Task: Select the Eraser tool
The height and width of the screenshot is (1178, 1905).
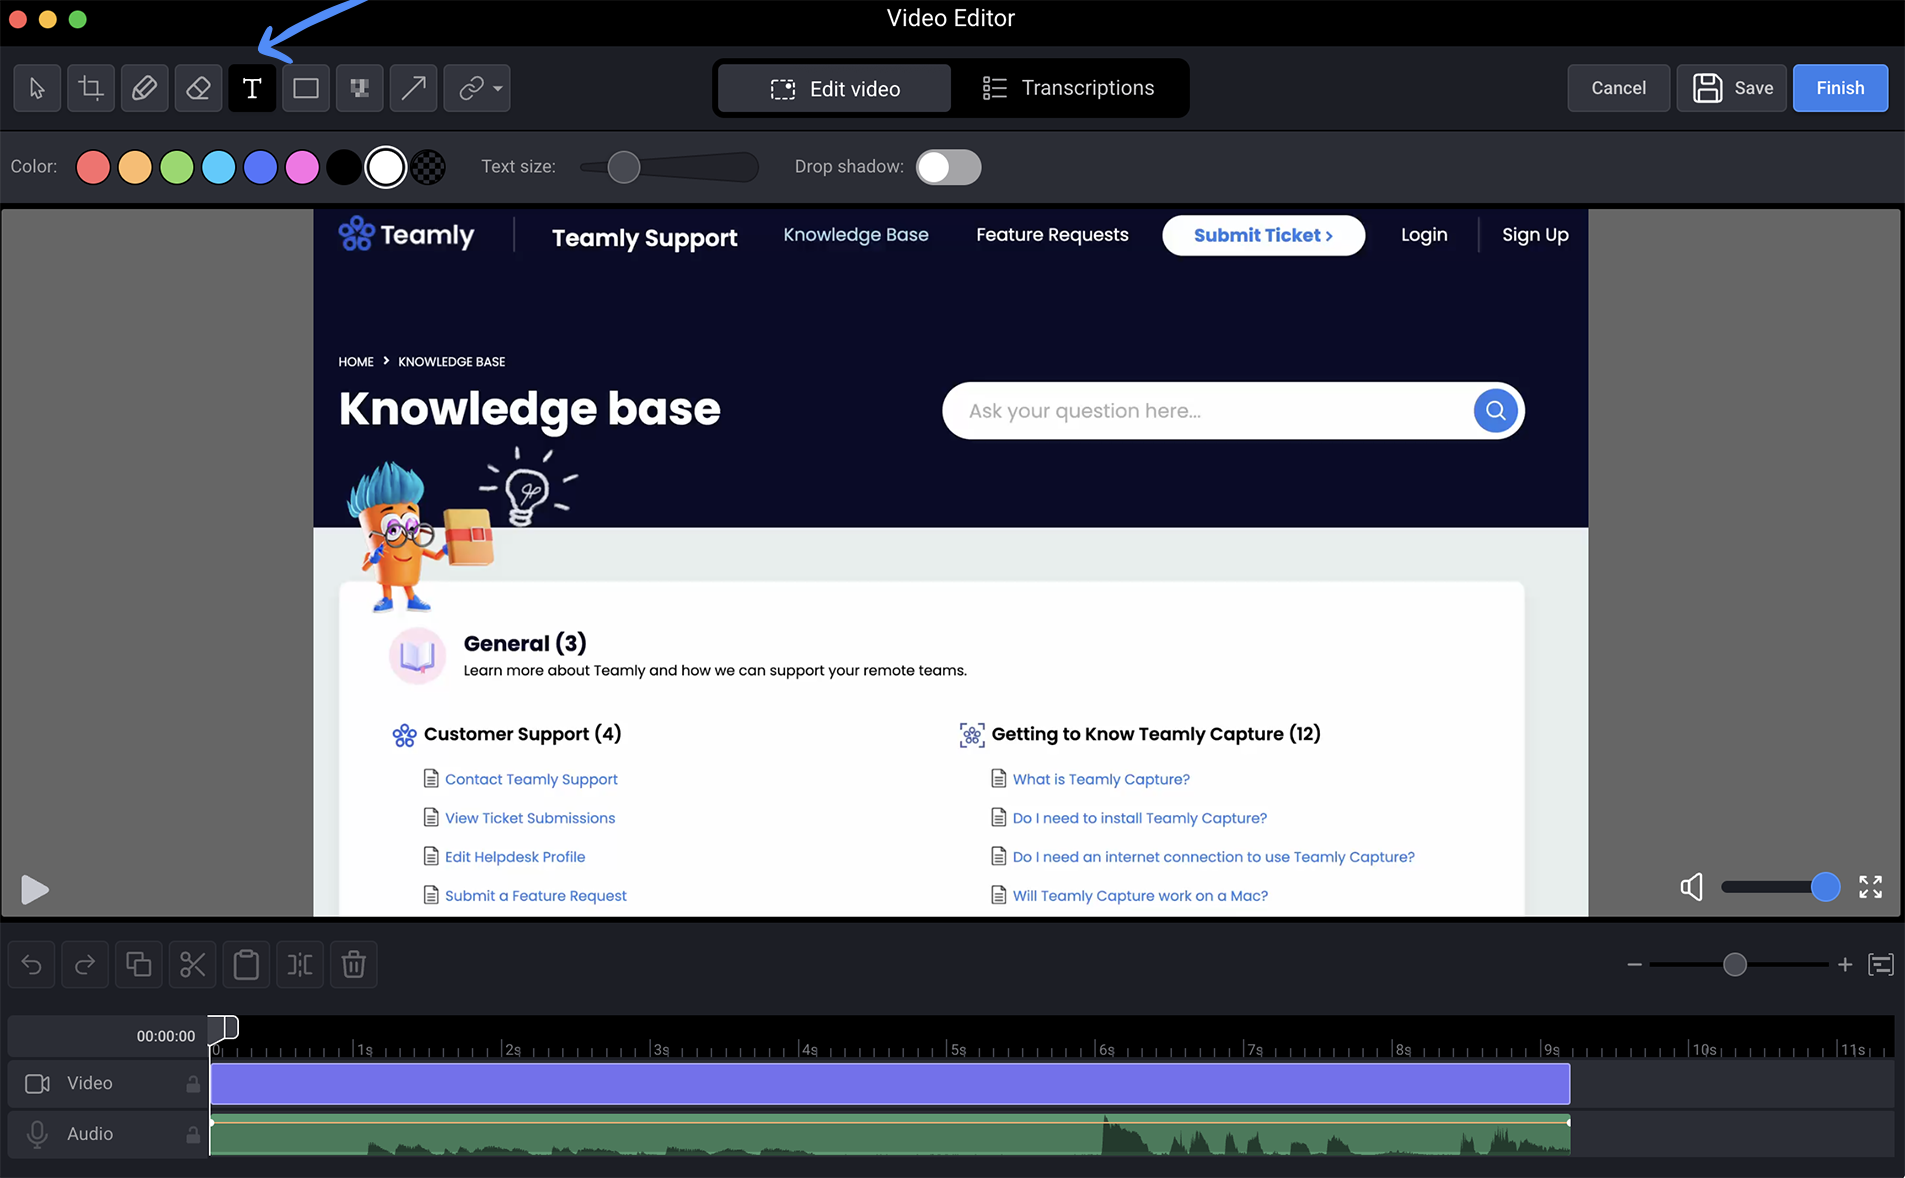Action: point(198,88)
